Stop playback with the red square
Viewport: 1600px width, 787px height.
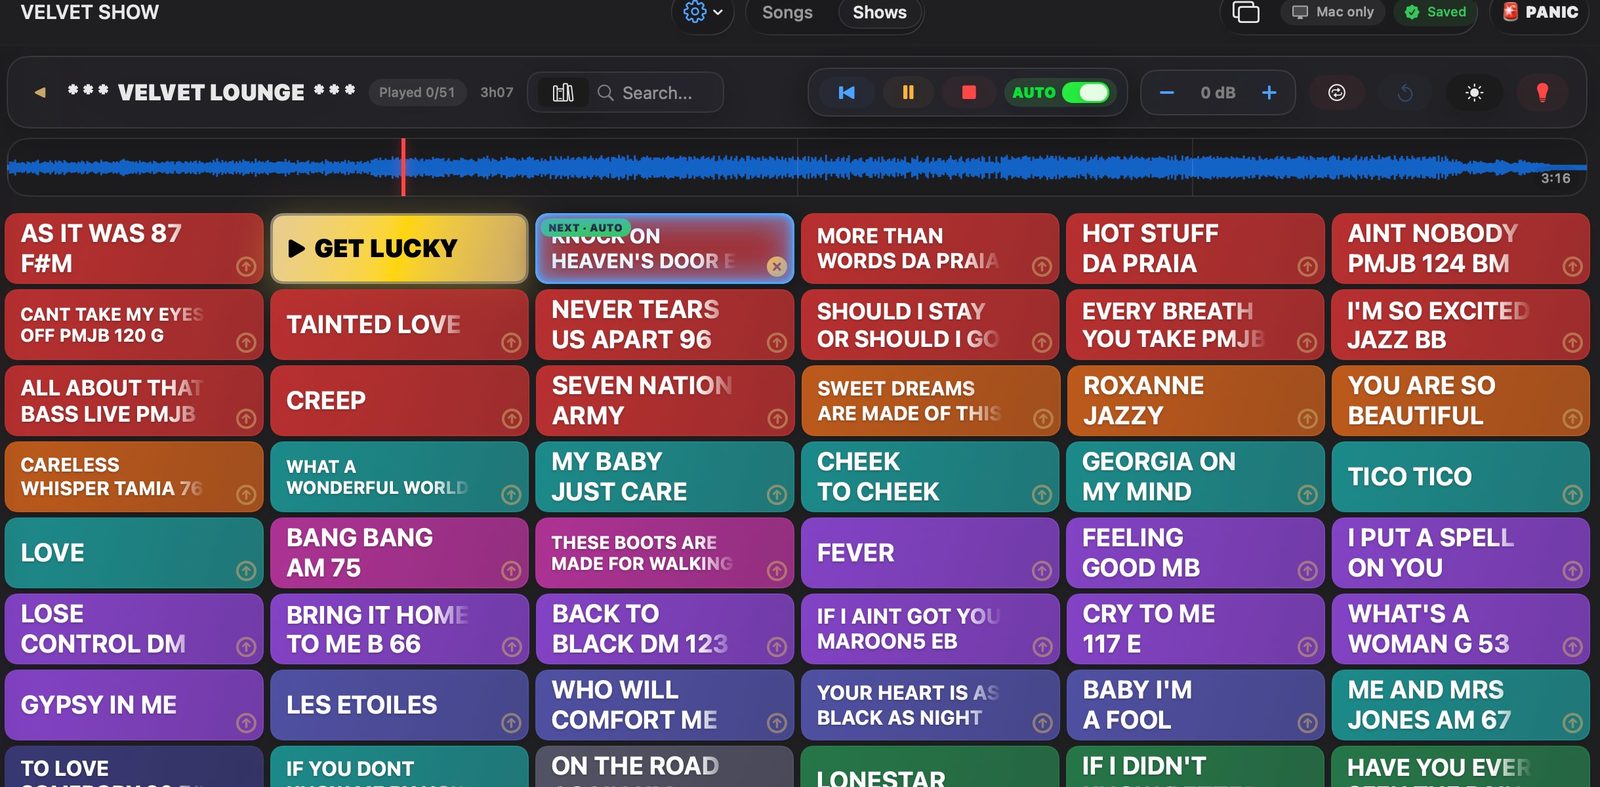[x=969, y=92]
